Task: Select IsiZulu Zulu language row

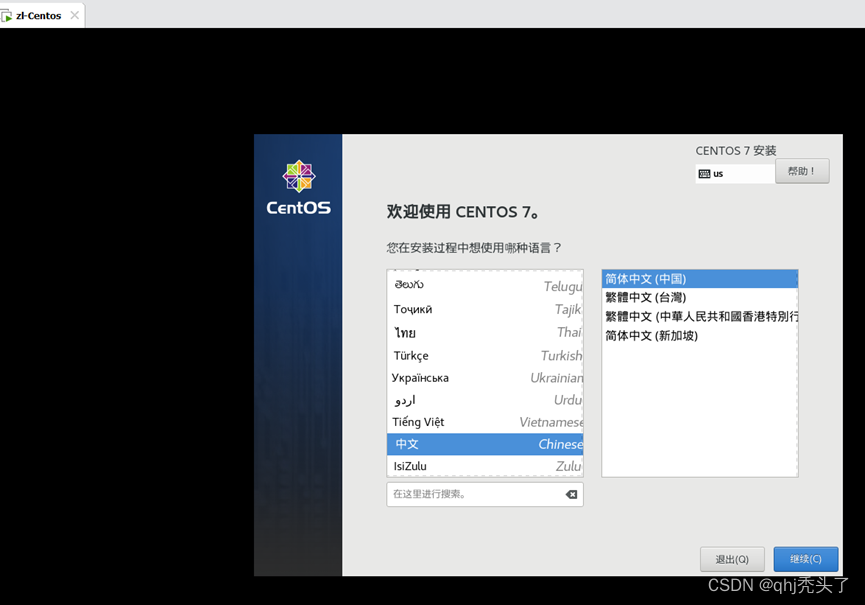Action: [x=485, y=466]
